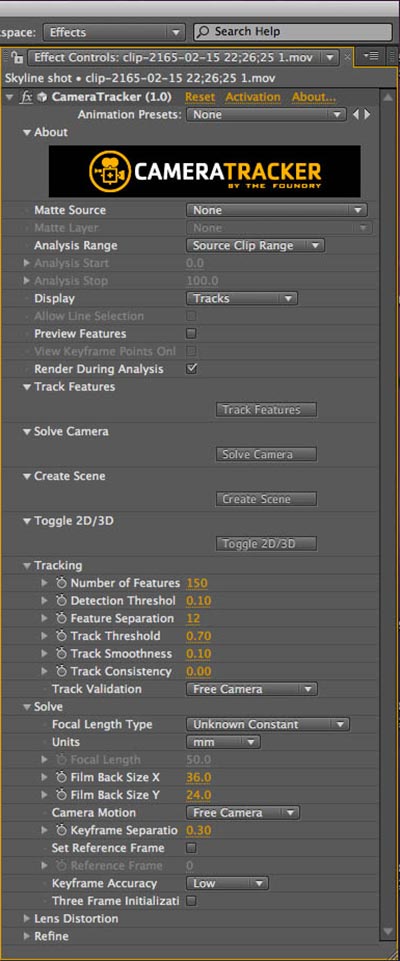400x961 pixels.
Task: Click the Track Features button
Action: click(266, 410)
